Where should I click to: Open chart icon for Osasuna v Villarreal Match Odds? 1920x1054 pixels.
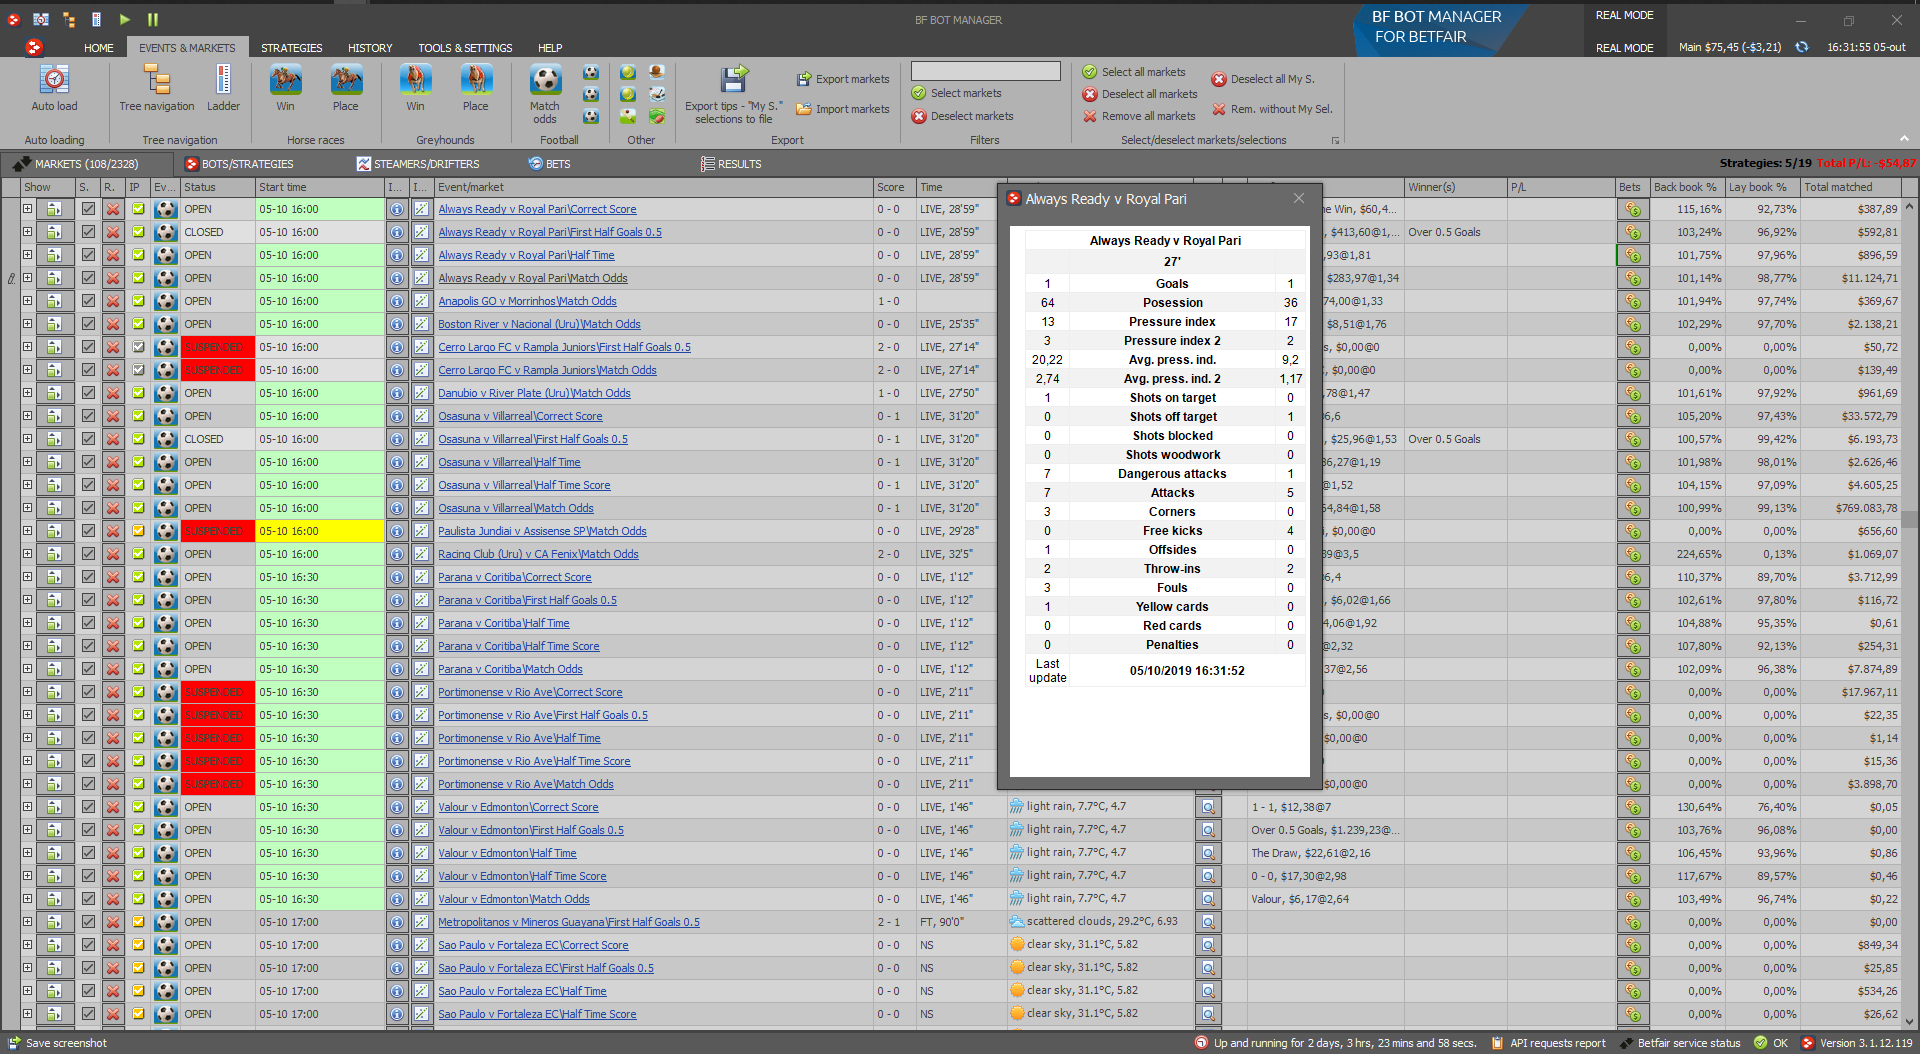point(421,508)
